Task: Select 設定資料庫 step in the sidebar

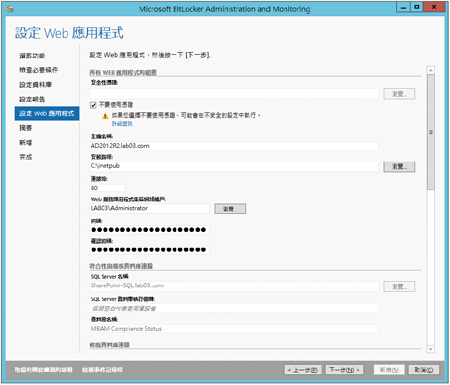Action: click(35, 85)
